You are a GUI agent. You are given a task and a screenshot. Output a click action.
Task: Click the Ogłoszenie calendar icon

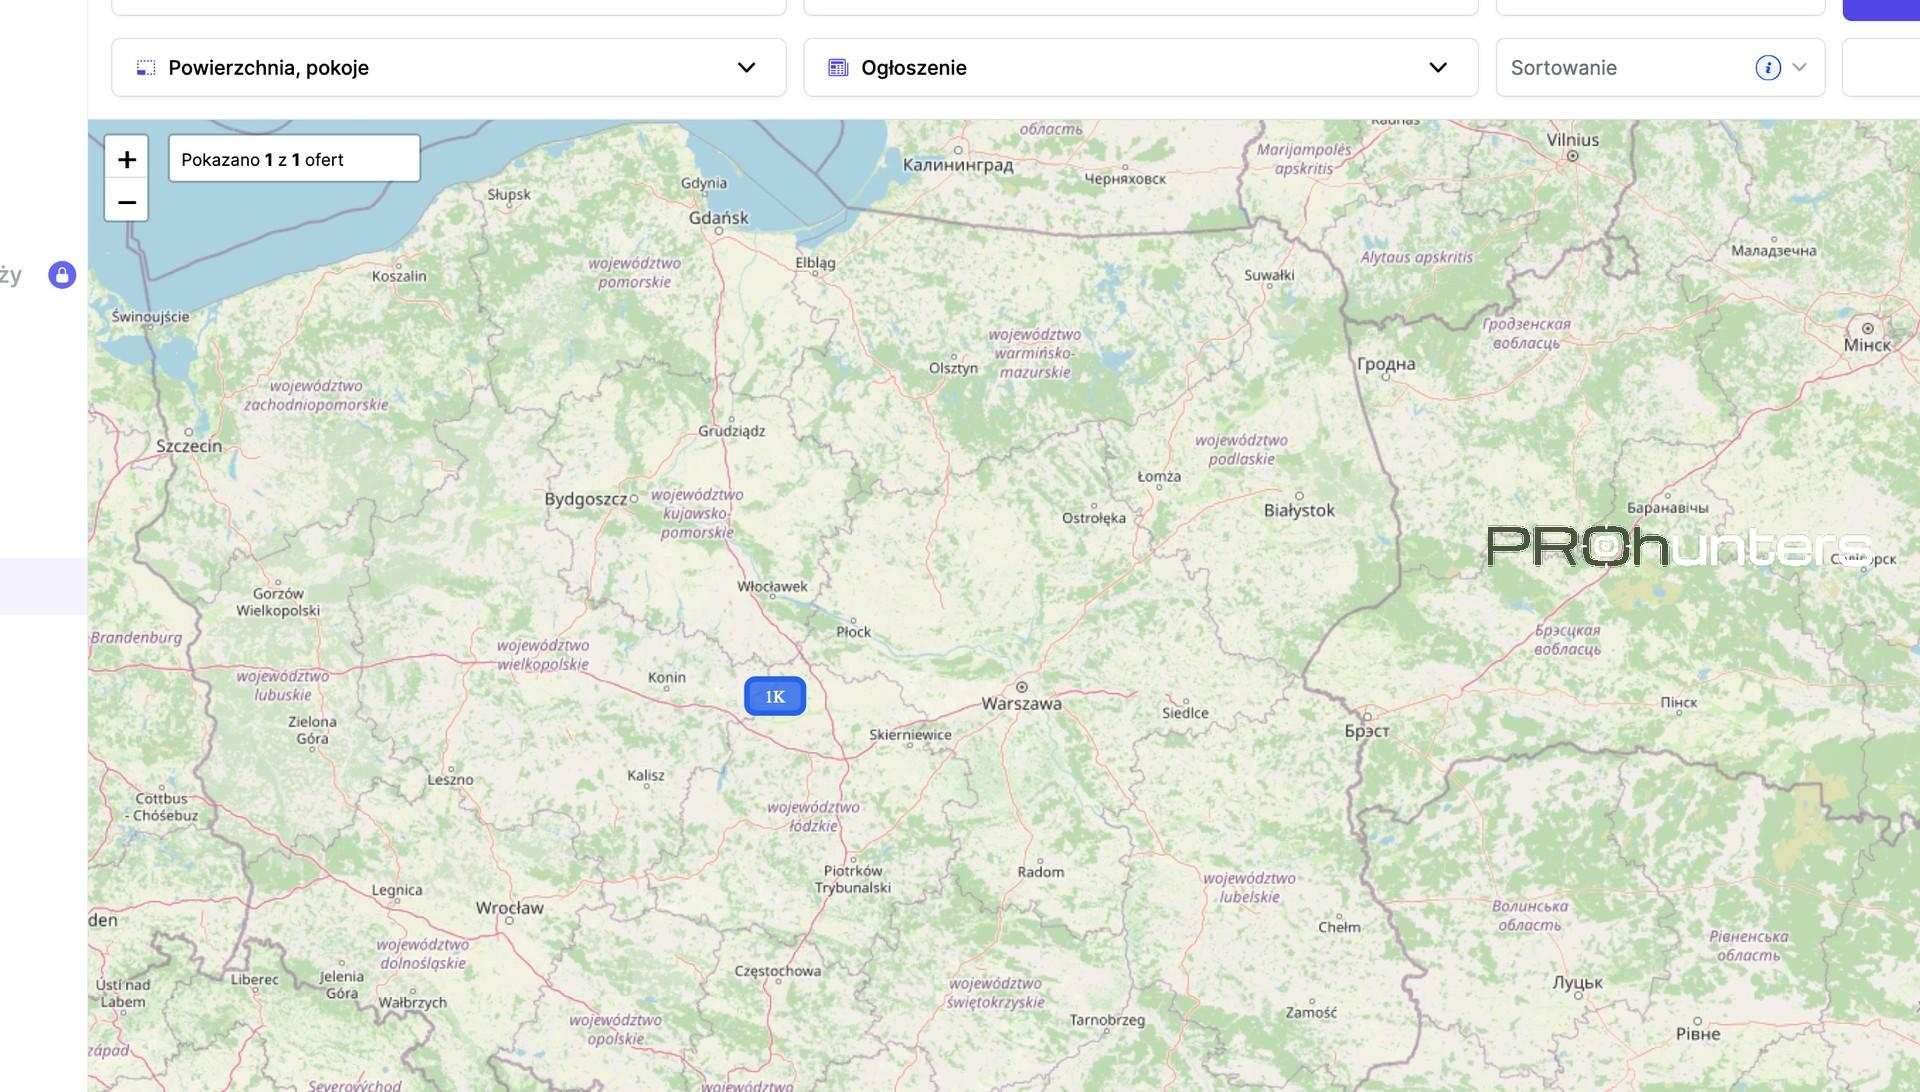pyautogui.click(x=838, y=68)
